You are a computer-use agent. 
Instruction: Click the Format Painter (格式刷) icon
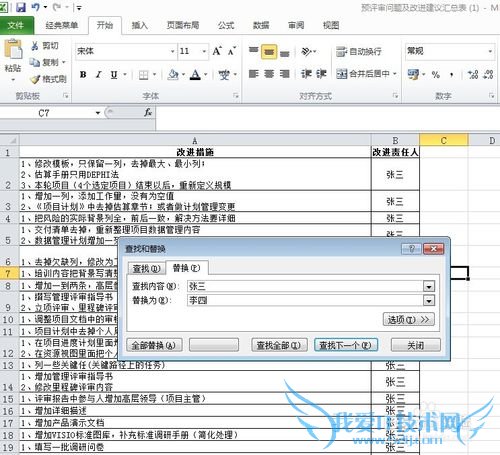tap(35, 79)
